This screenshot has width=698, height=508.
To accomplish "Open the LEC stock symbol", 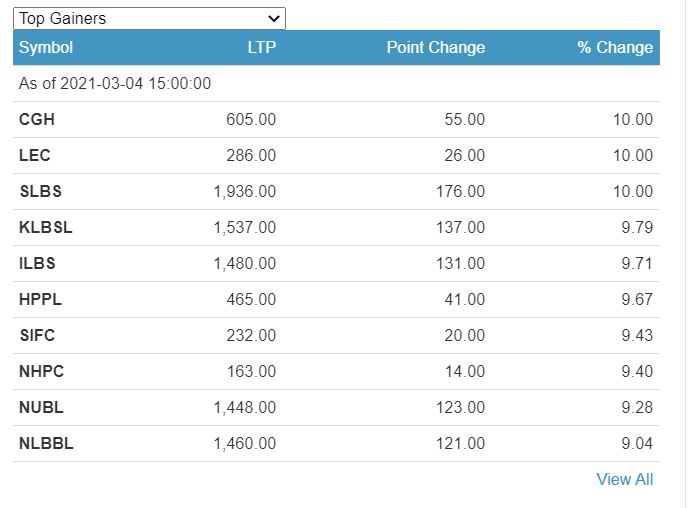I will (35, 155).
